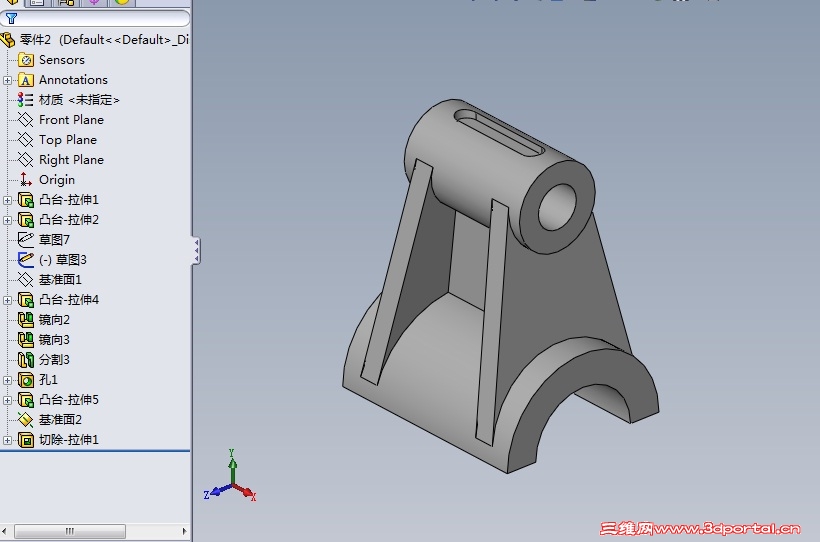Select the Top Plane label

tap(67, 140)
